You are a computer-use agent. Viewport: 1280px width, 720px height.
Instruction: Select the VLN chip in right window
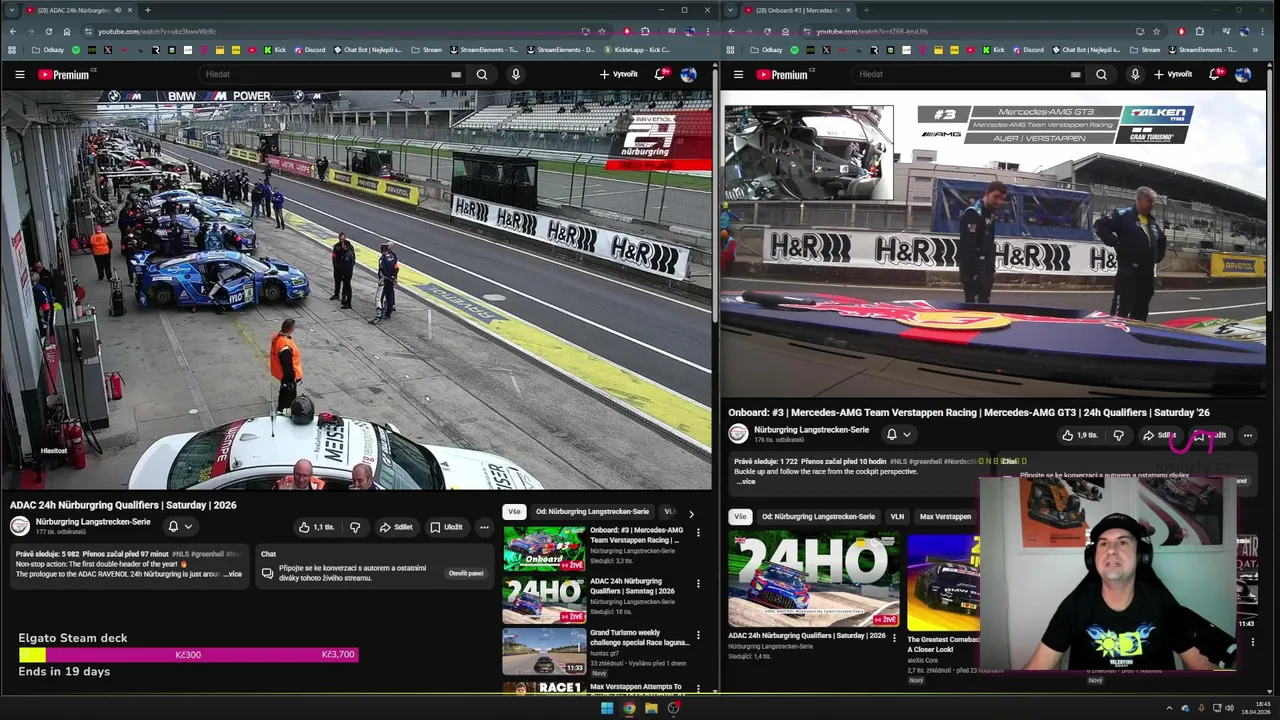point(897,517)
